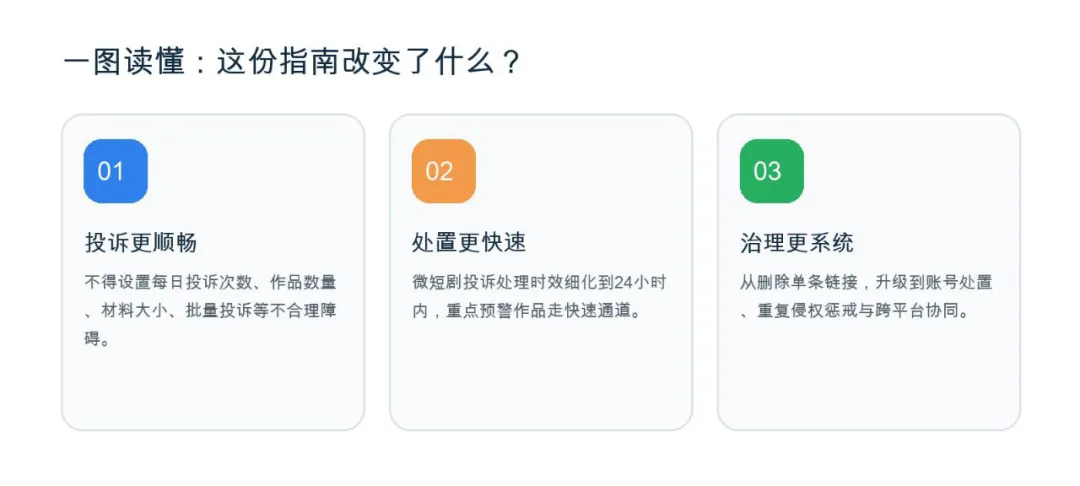
Task: Click the paragraph about 微短剧投诉处理时效
Action: (539, 297)
